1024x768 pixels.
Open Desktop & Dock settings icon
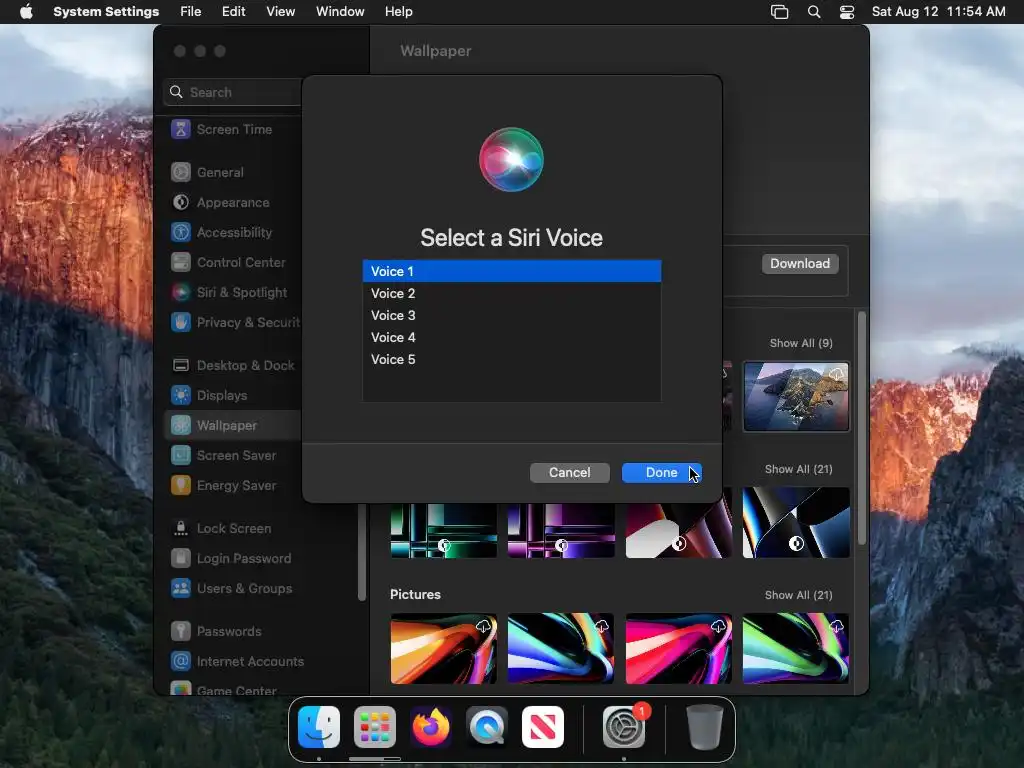pos(181,366)
